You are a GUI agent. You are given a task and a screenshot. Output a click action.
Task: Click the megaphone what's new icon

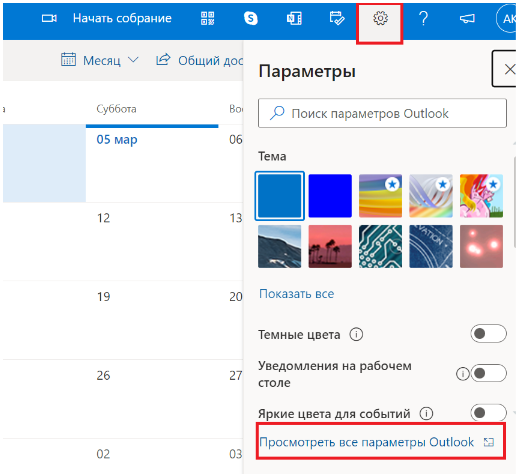point(467,19)
